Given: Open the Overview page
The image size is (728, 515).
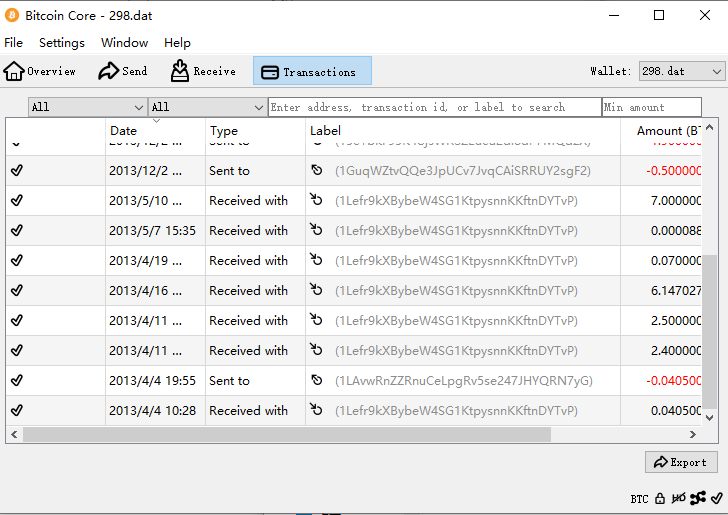Looking at the screenshot, I should pyautogui.click(x=40, y=71).
